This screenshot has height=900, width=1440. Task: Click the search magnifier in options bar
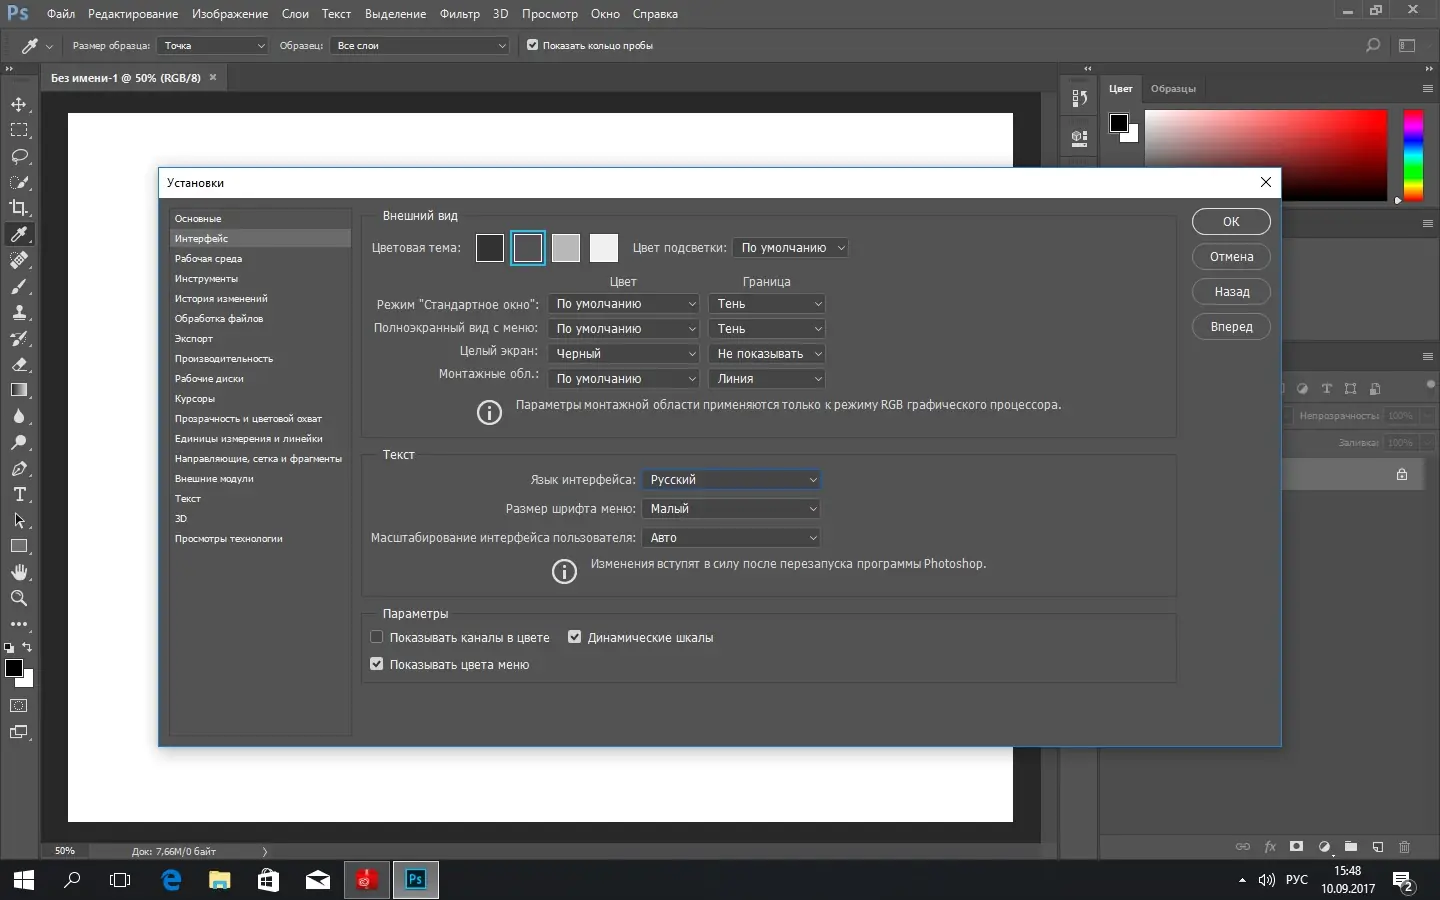pos(1373,45)
